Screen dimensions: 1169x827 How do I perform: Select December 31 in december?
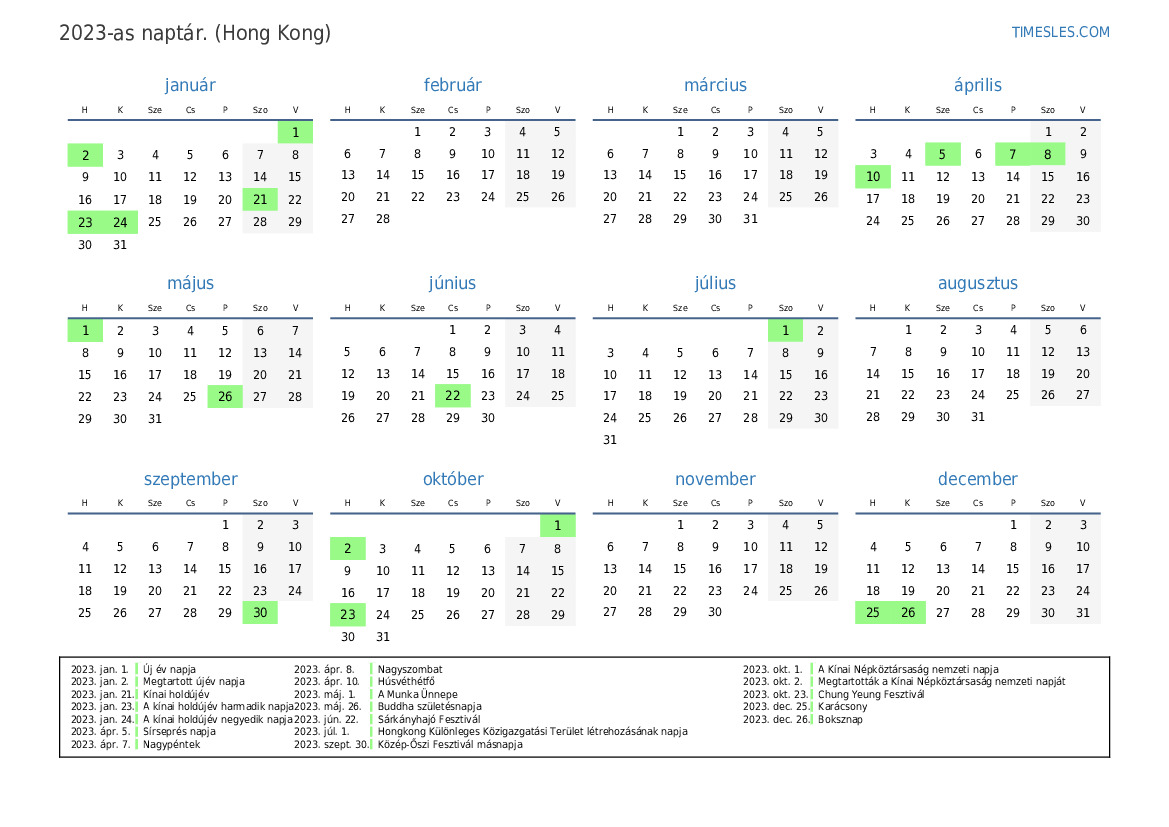[1083, 612]
